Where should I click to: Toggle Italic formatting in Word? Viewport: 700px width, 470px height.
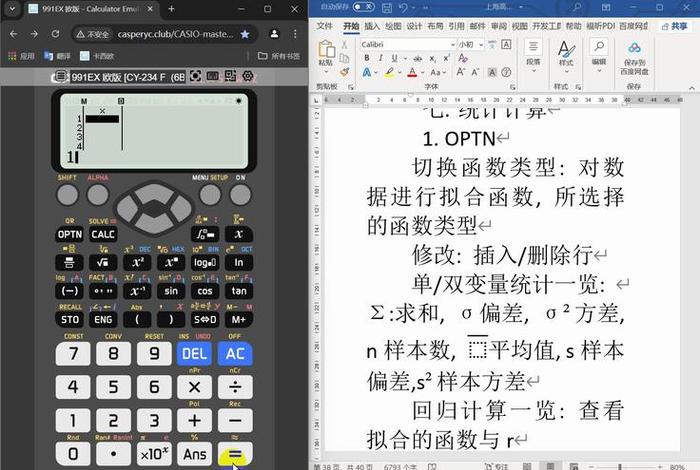click(380, 58)
